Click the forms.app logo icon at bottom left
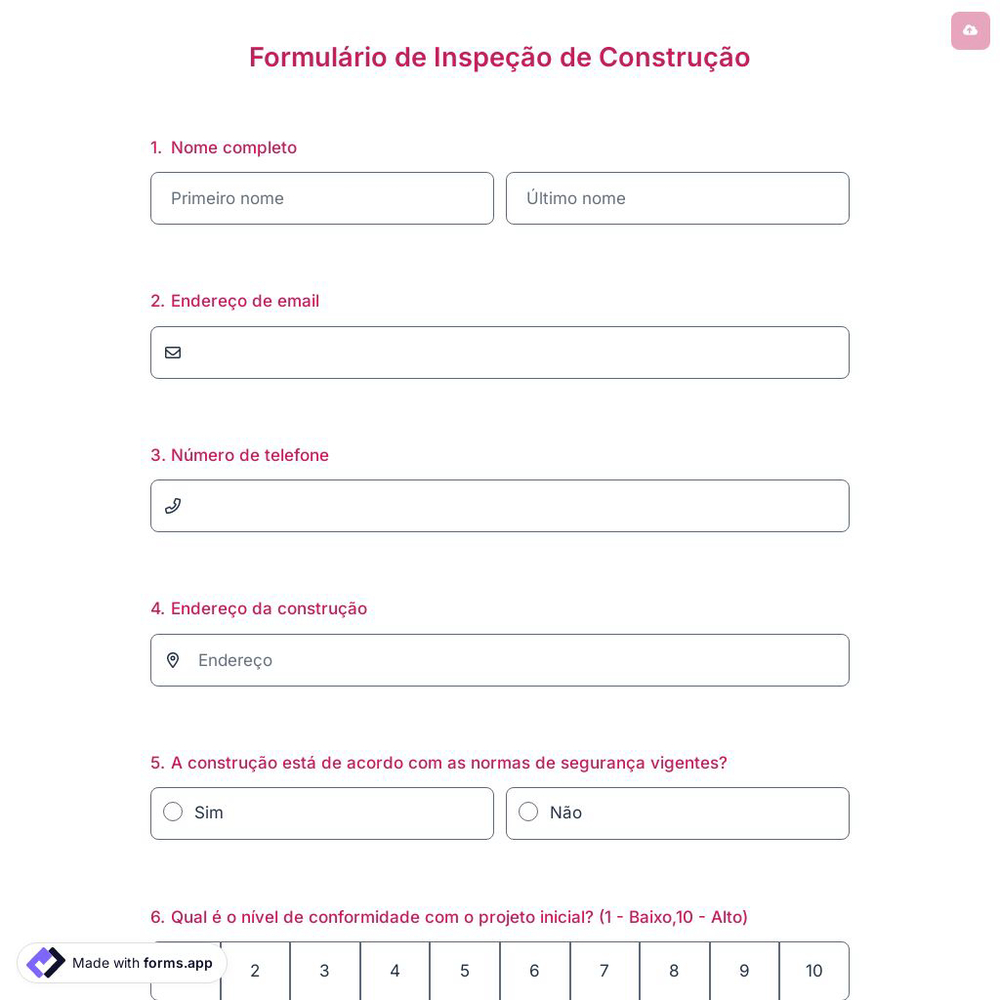Screen dimensions: 1000x1000 coord(45,963)
